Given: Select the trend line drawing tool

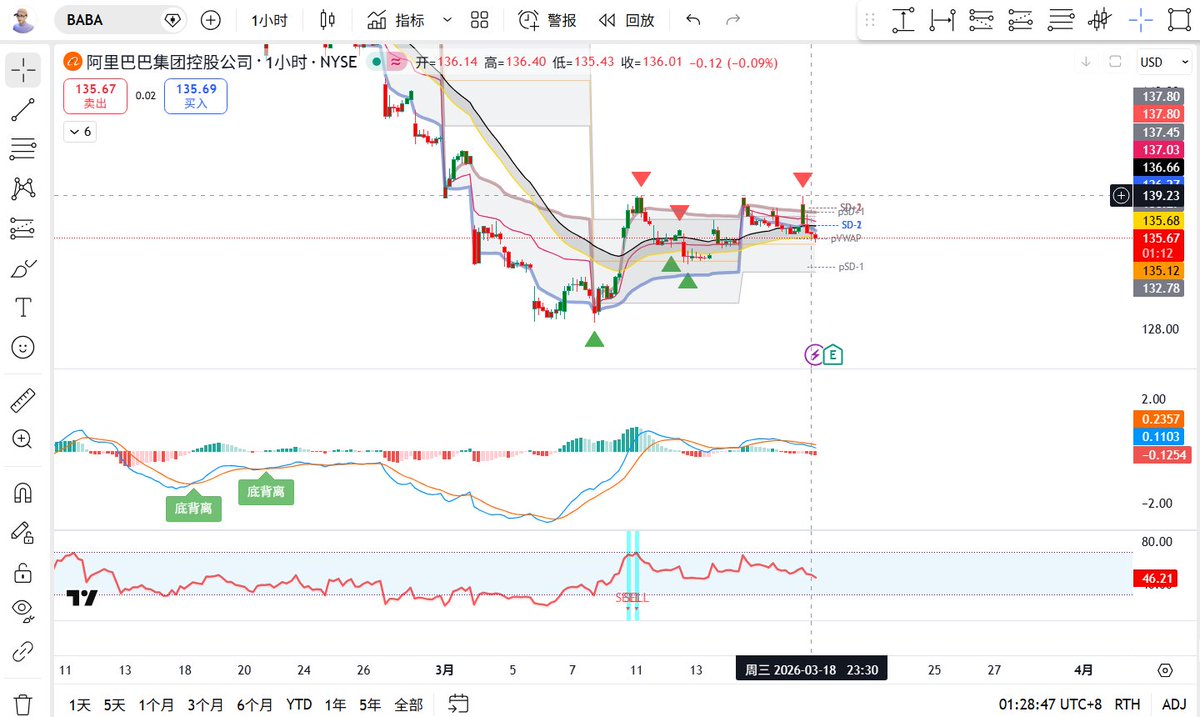Looking at the screenshot, I should tap(23, 110).
